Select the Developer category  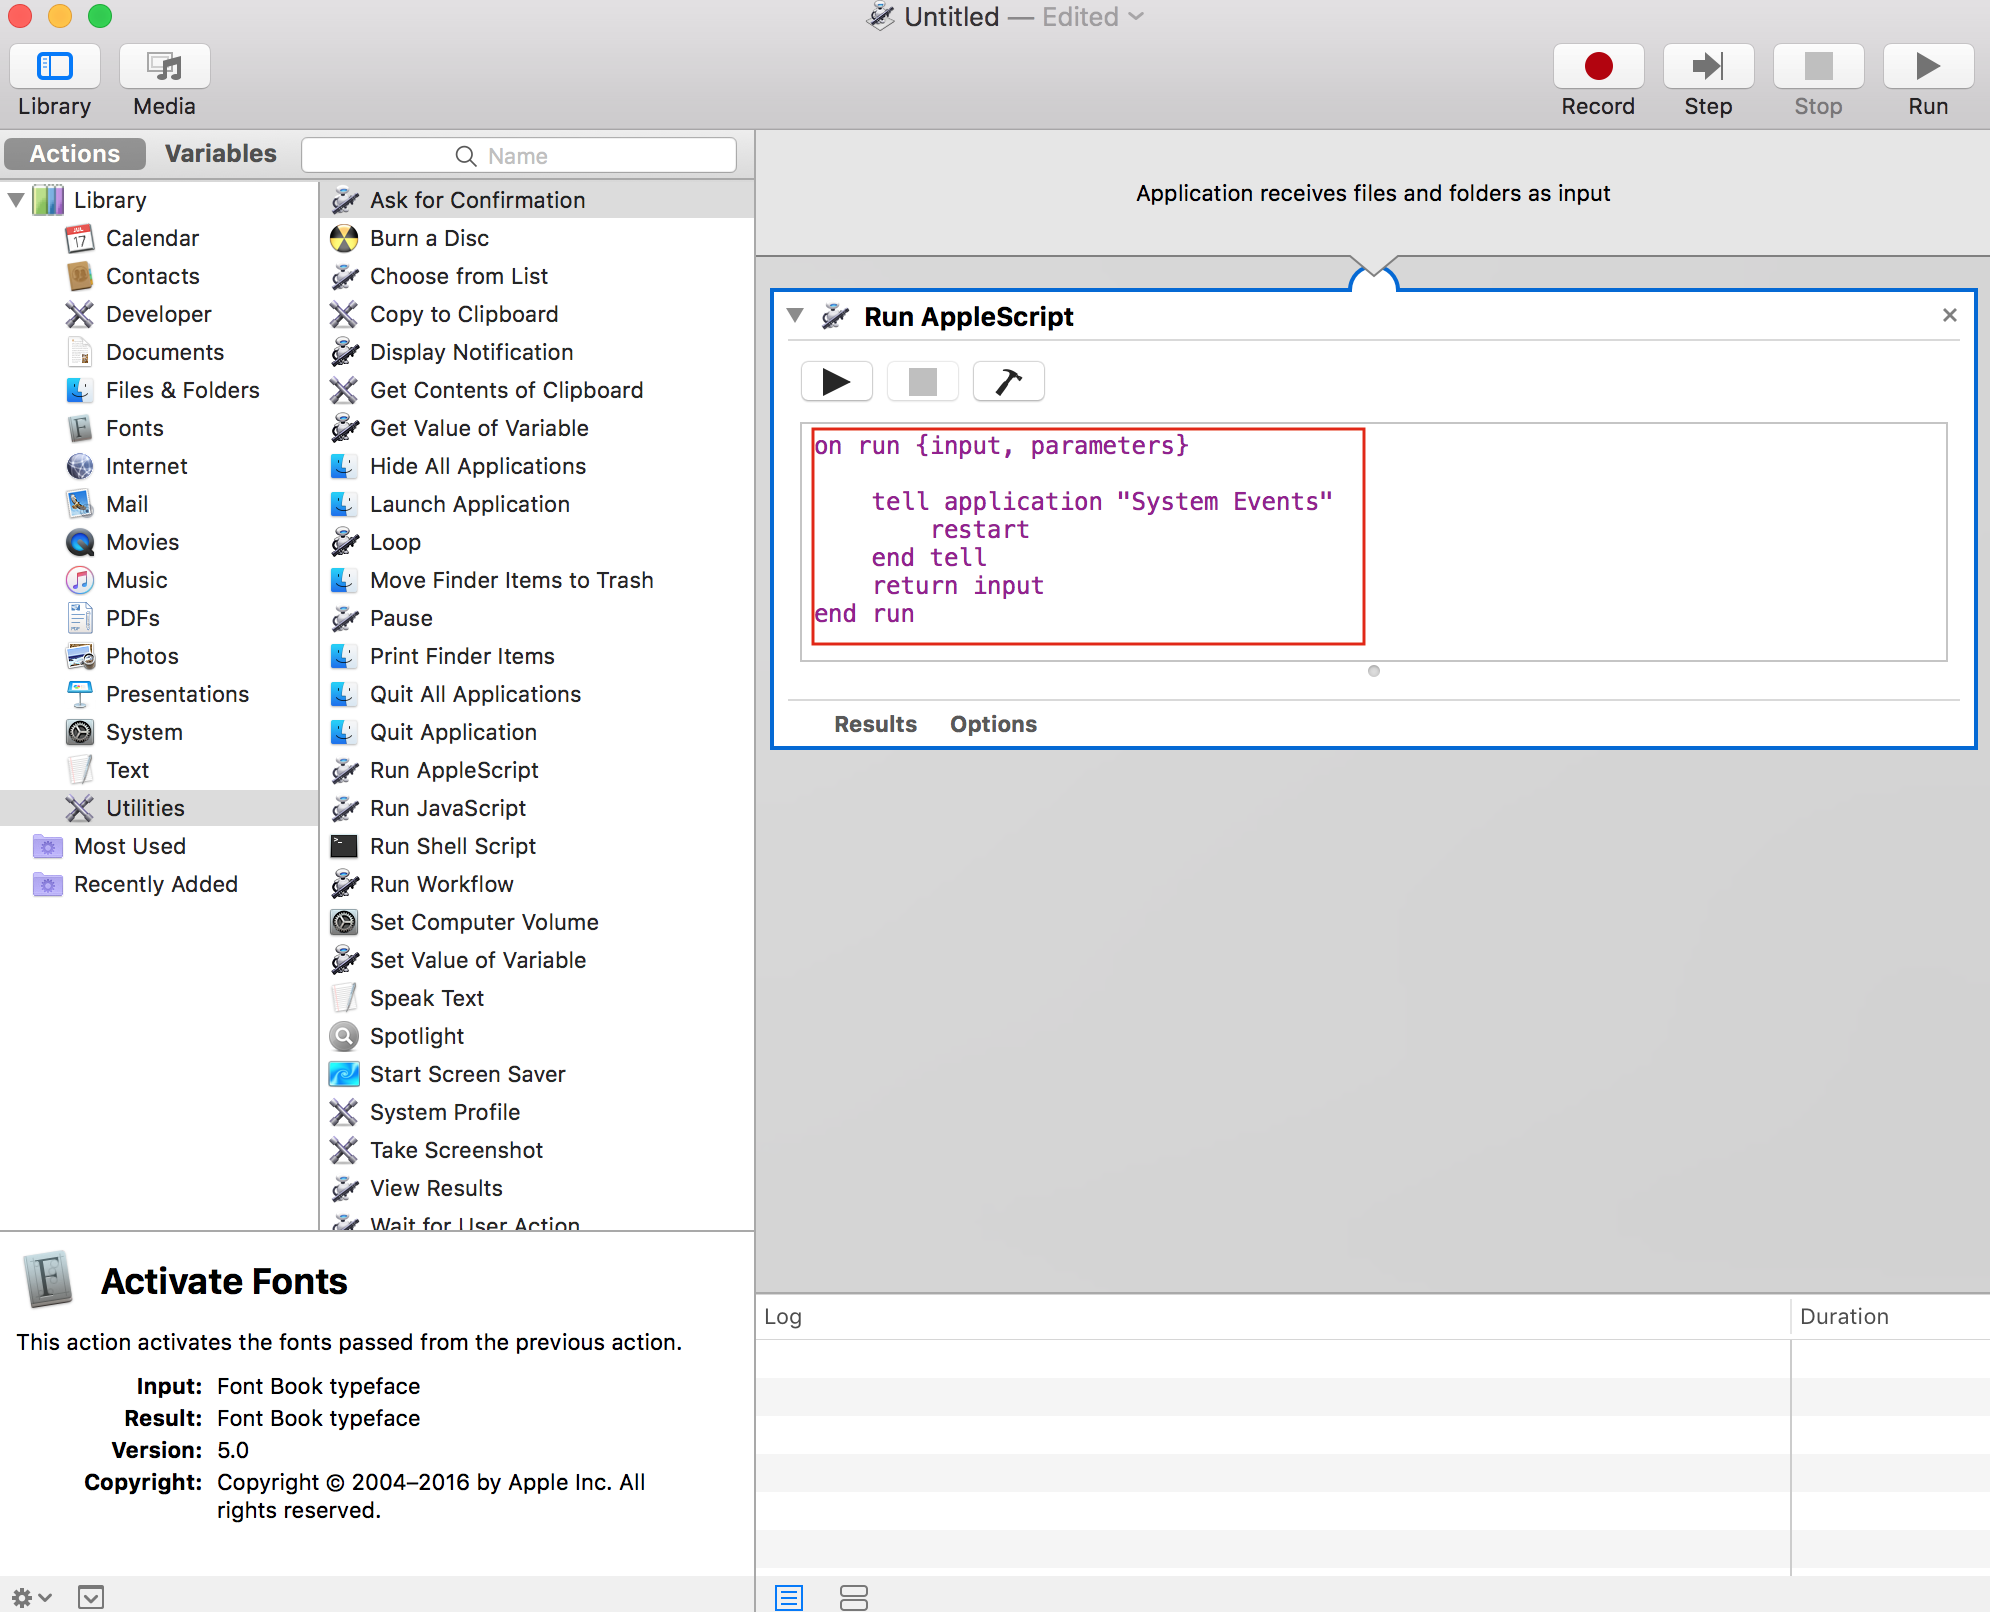[158, 314]
